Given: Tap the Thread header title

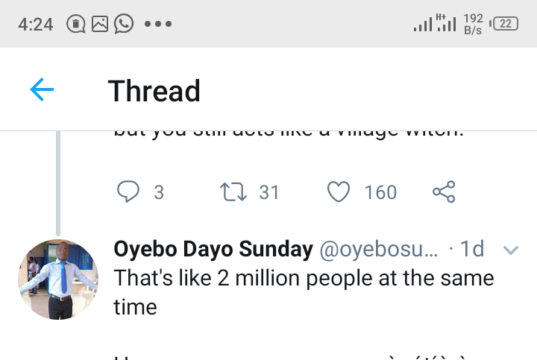Looking at the screenshot, I should 154,91.
